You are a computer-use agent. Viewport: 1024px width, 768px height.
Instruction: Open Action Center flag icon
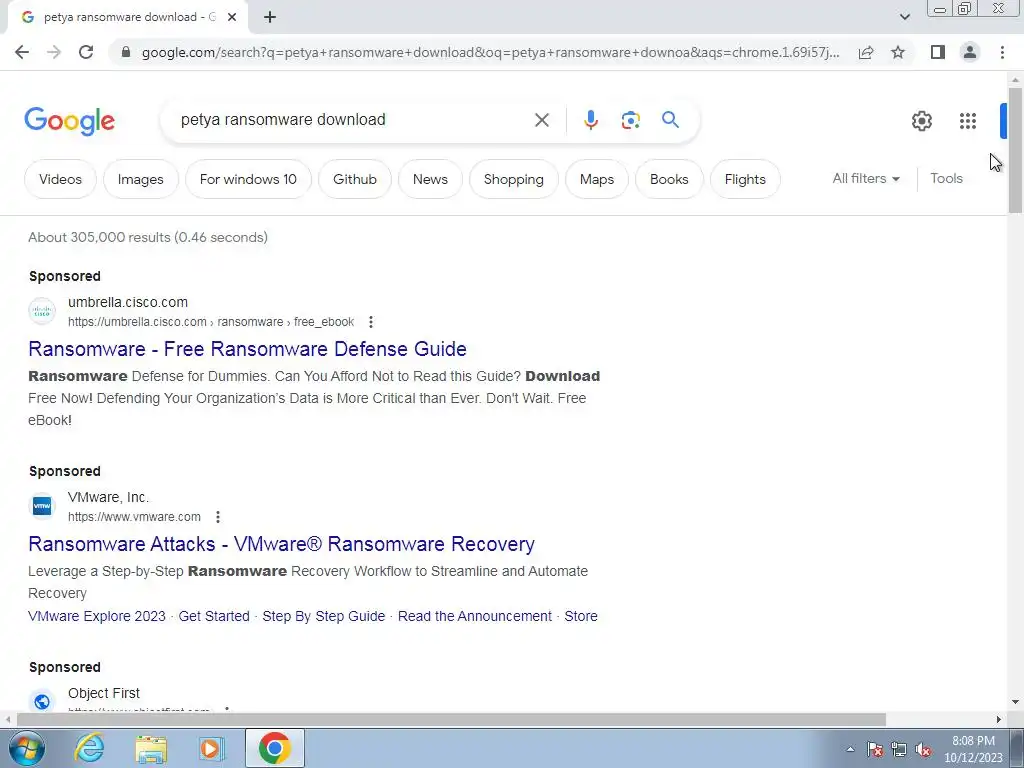pyautogui.click(x=875, y=749)
